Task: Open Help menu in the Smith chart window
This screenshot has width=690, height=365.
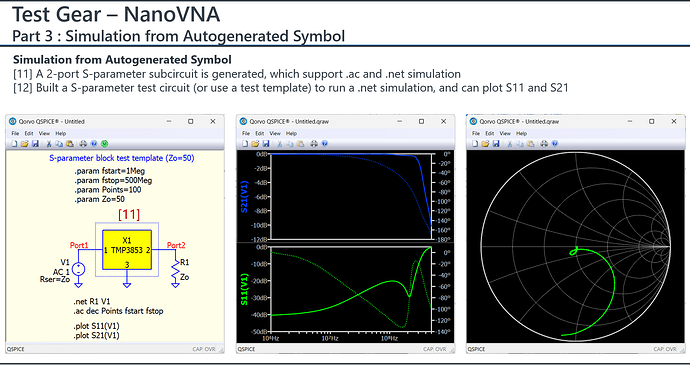Action: click(521, 133)
